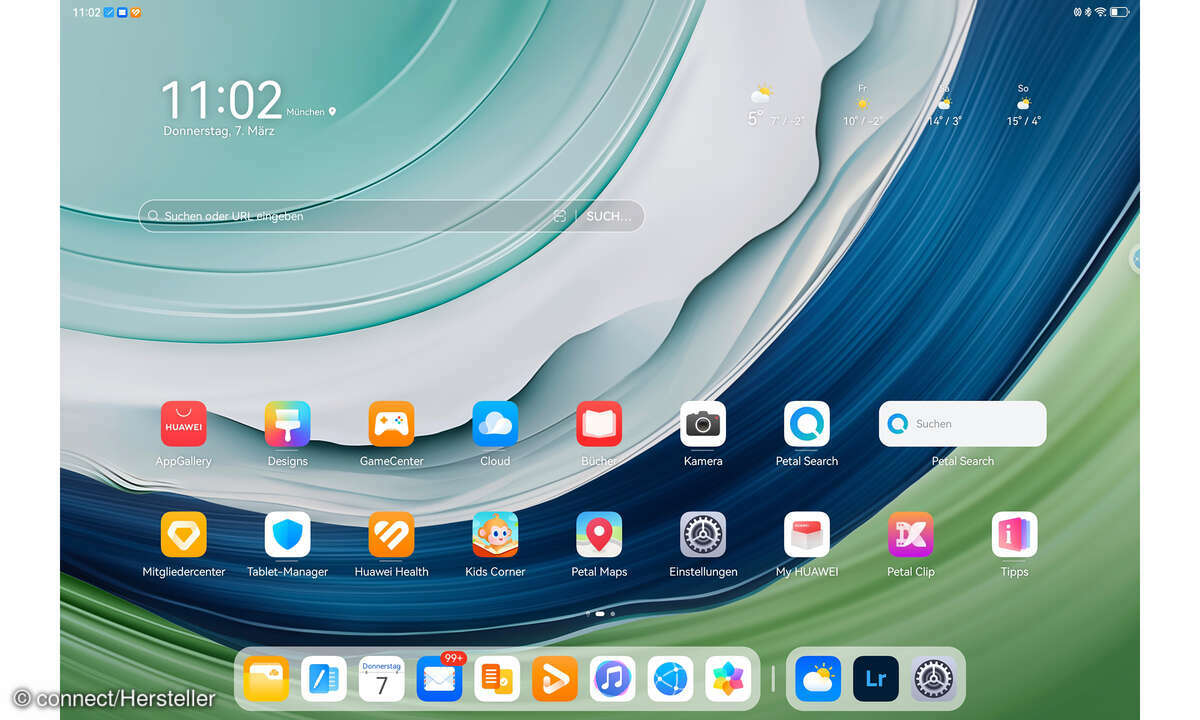
Task: Open the AppGallery app
Action: [x=183, y=424]
